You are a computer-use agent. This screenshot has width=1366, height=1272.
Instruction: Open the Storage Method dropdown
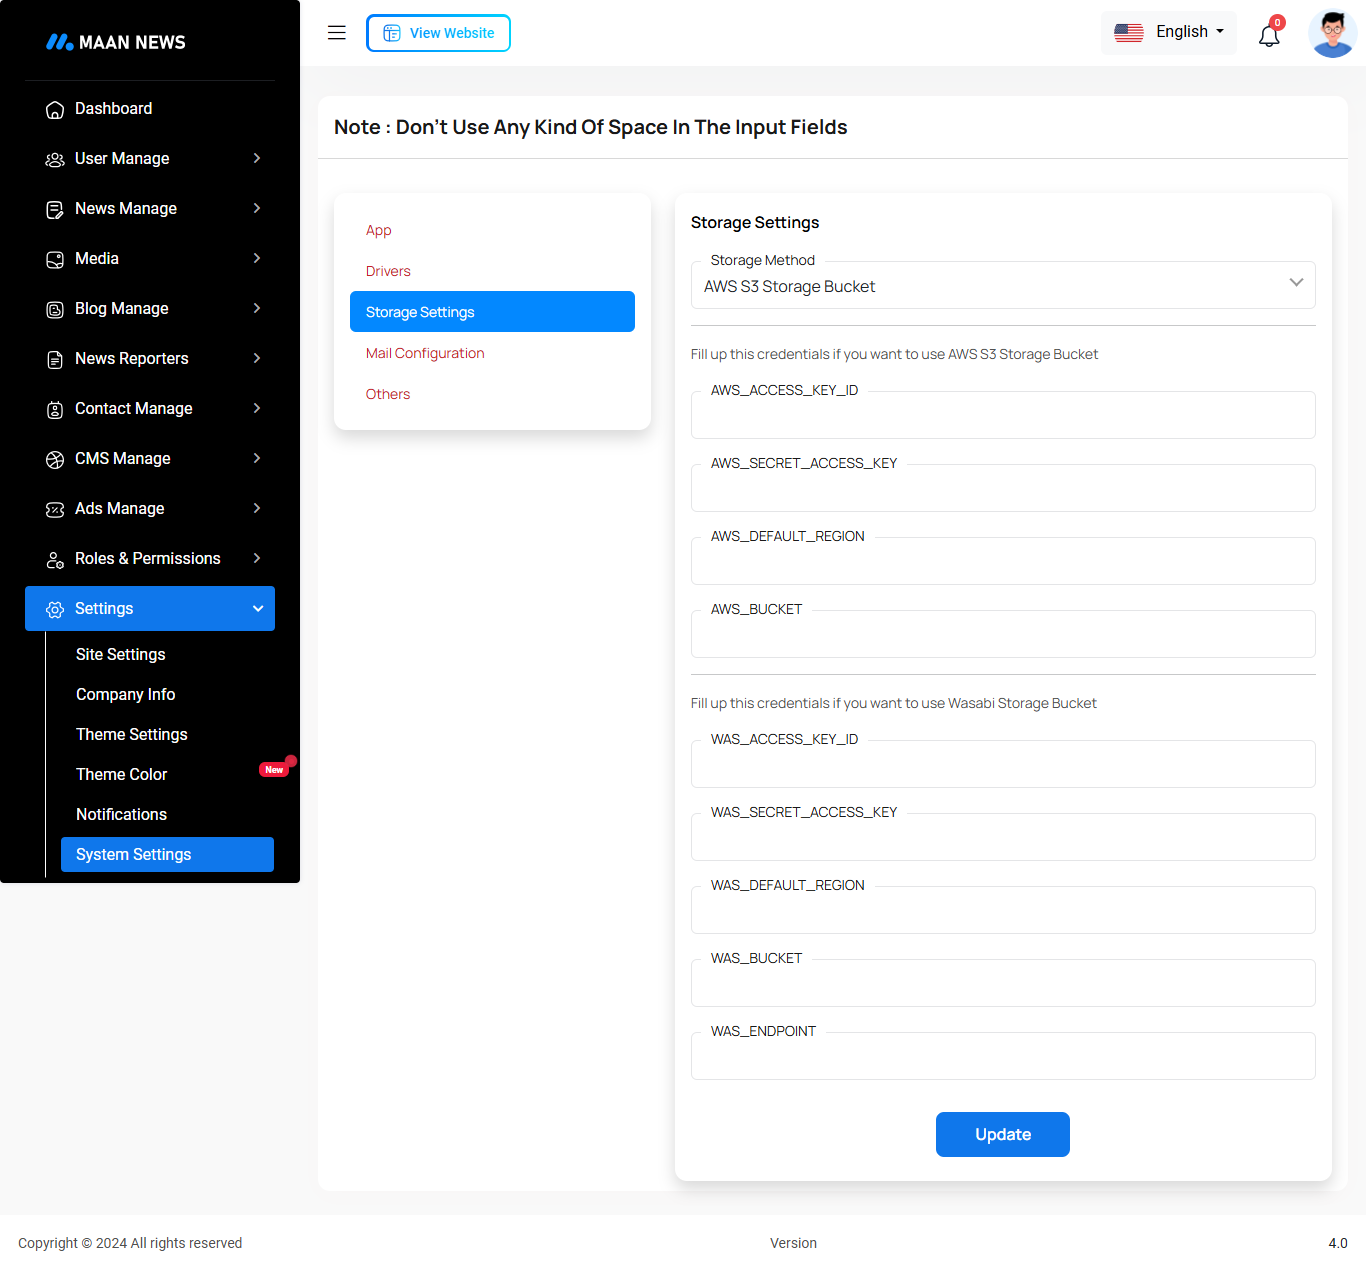click(x=1002, y=286)
